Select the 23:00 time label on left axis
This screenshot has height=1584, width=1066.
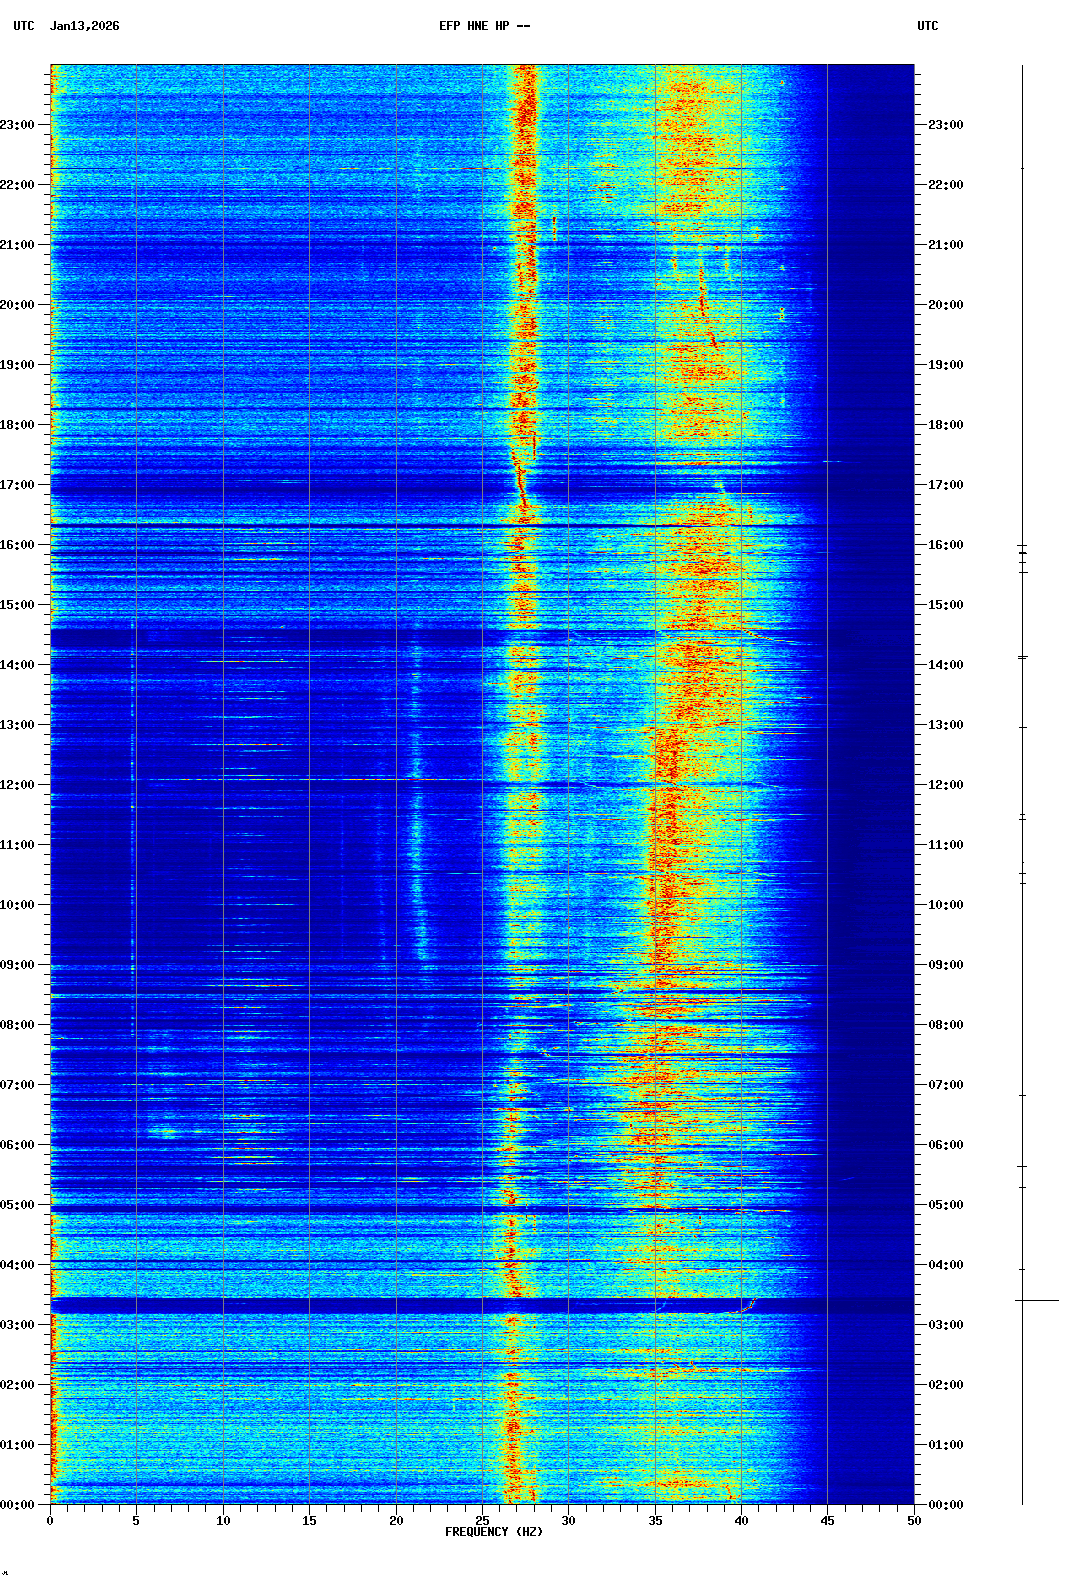click(17, 125)
